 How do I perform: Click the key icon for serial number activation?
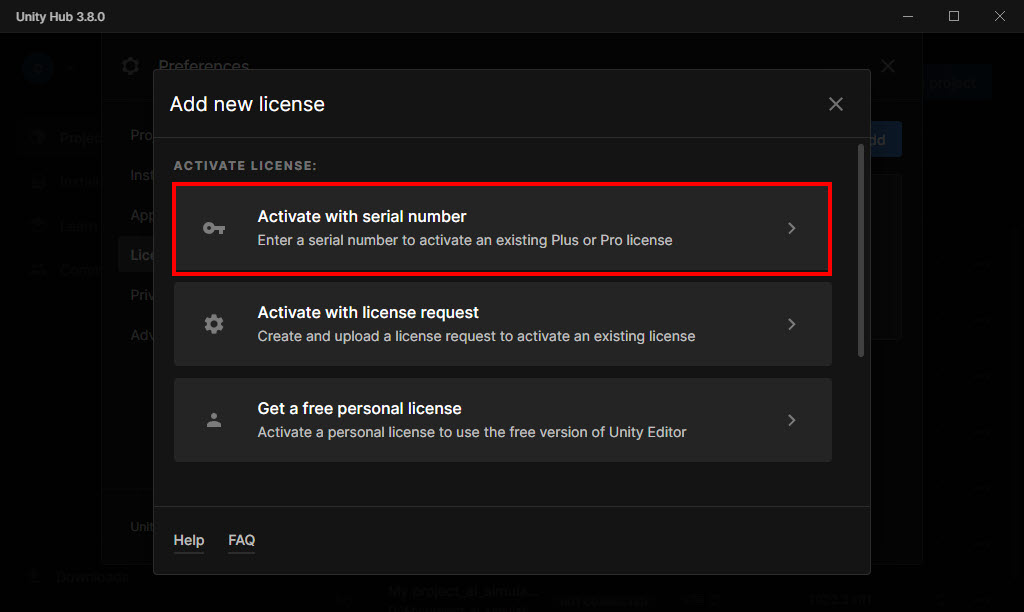point(214,228)
